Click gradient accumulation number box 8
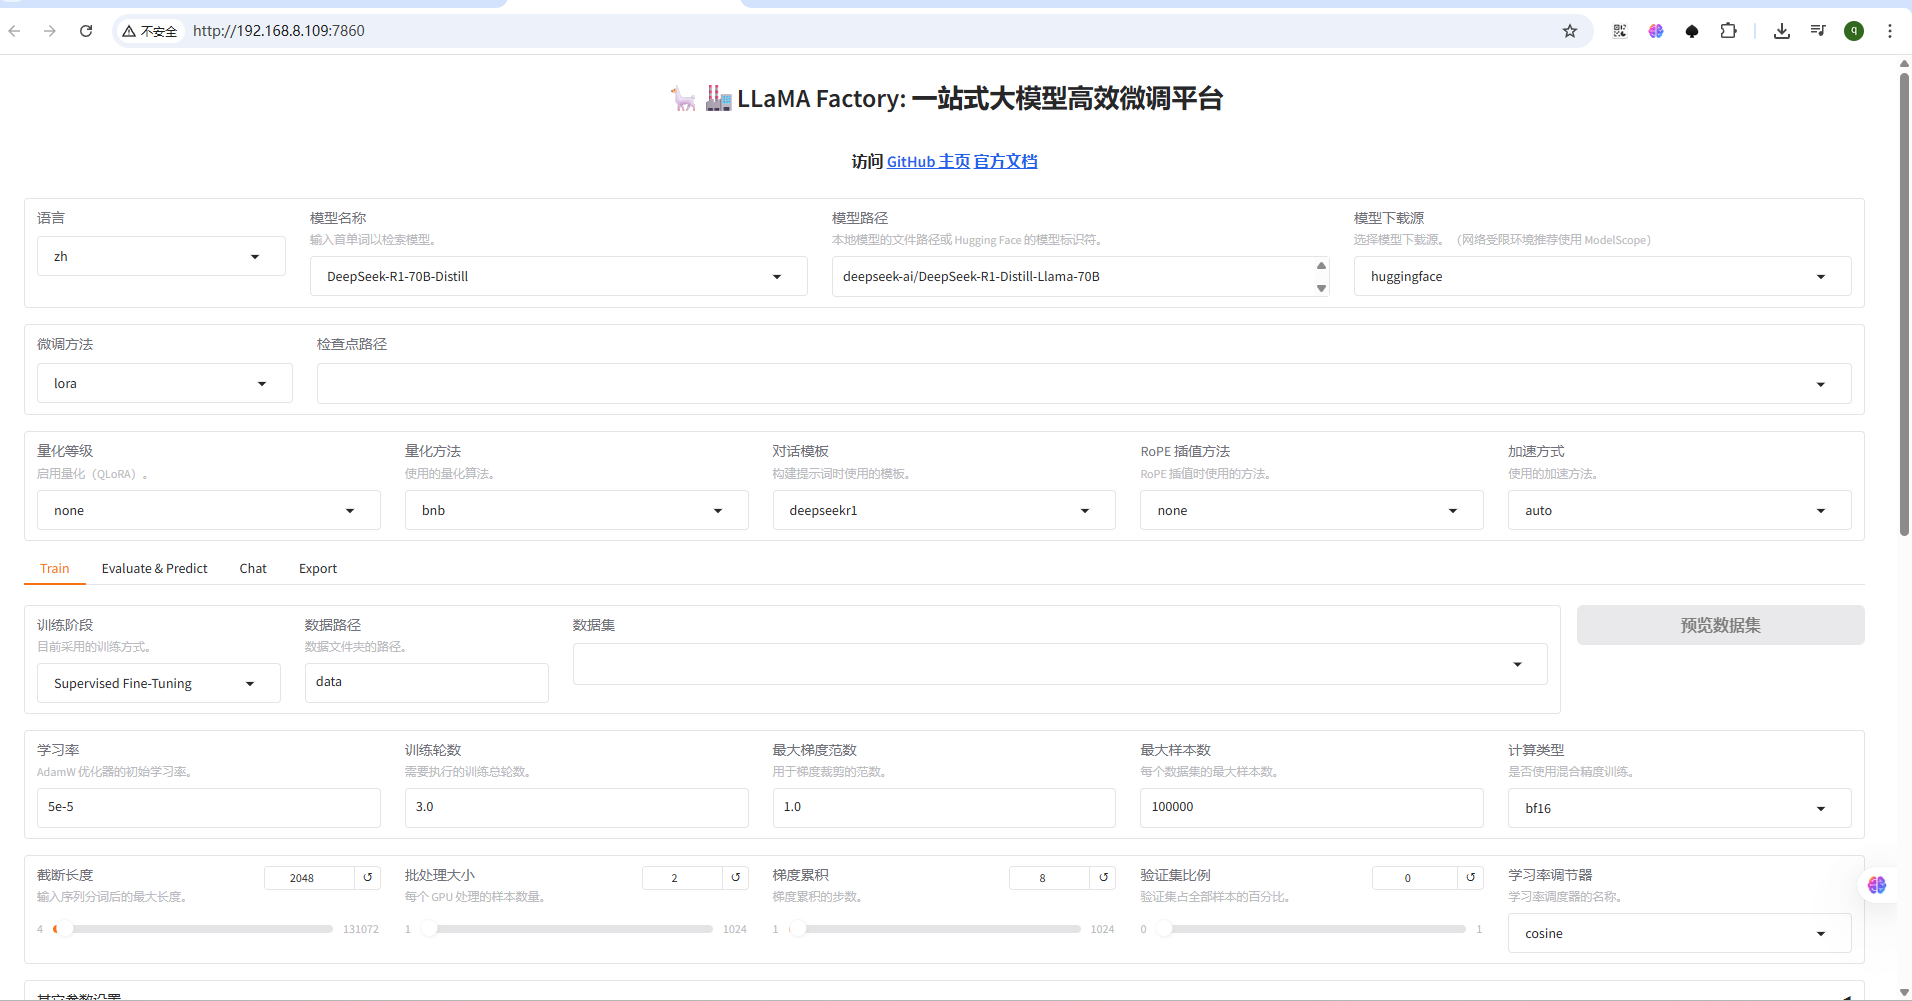 (1049, 877)
